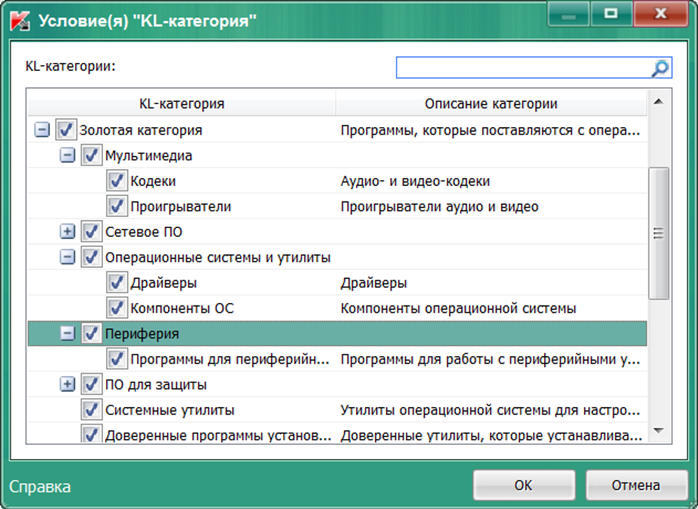
Task: Click the Описание категории column header
Action: [x=491, y=104]
